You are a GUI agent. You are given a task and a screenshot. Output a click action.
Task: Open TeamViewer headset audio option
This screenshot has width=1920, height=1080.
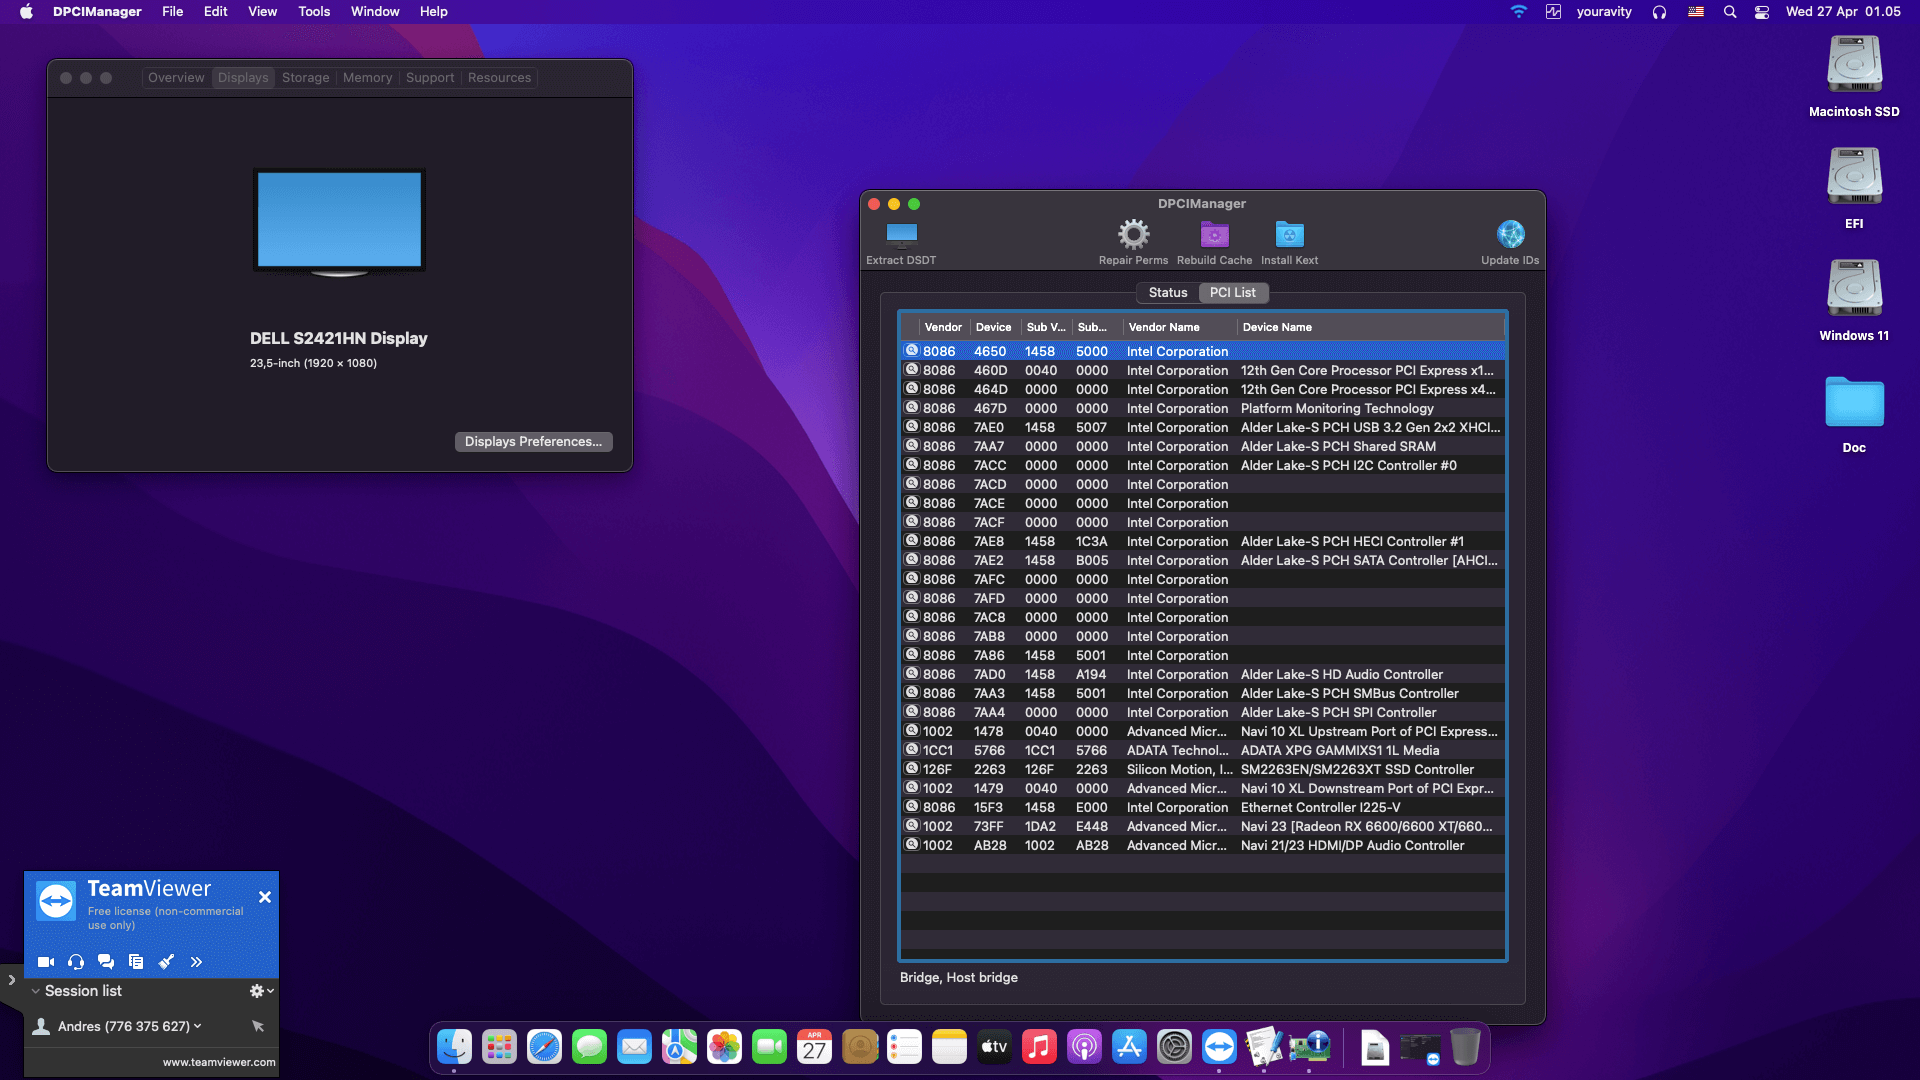(76, 962)
